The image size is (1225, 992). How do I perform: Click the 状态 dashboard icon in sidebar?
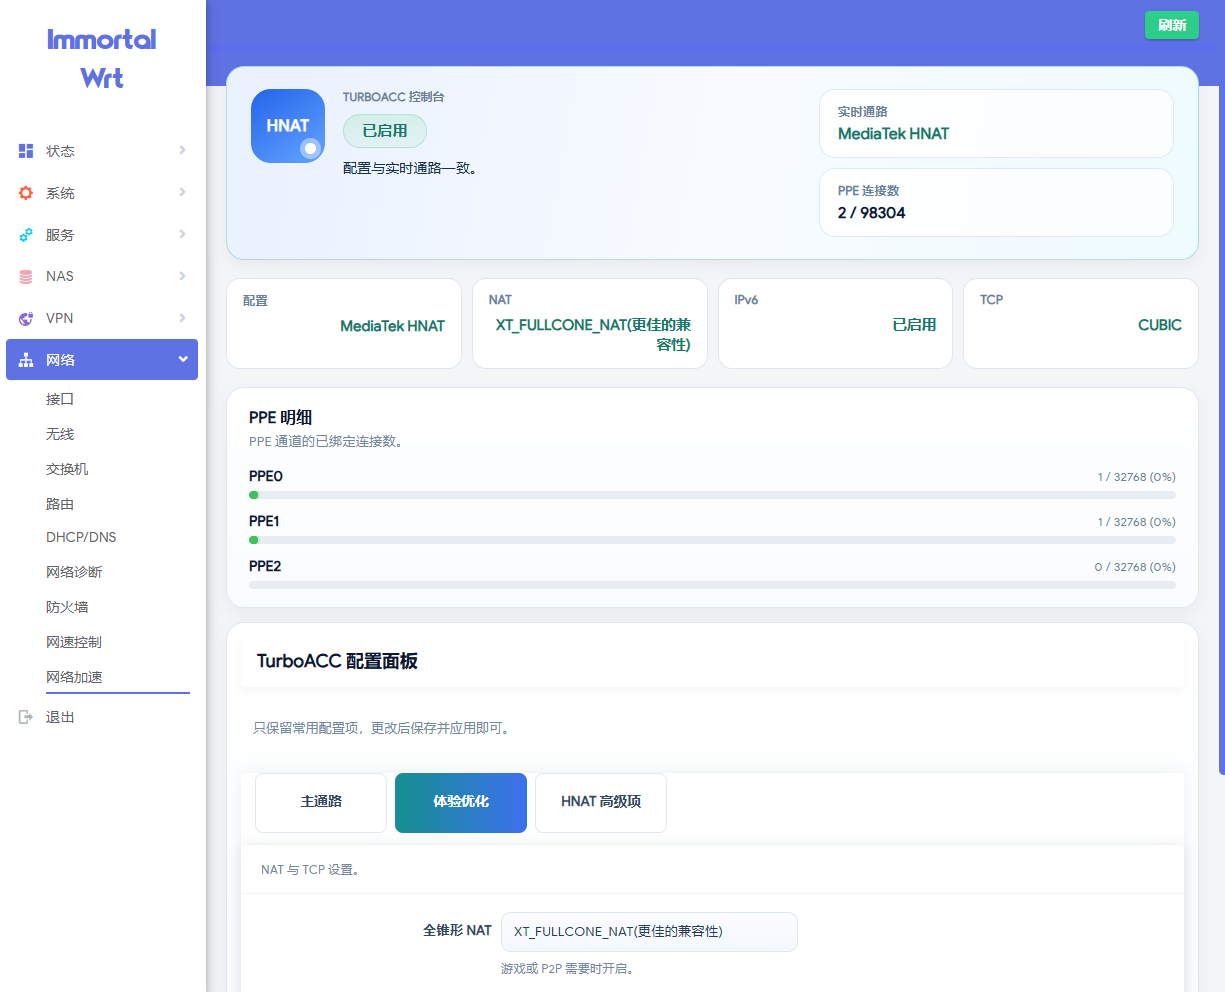pos(26,151)
